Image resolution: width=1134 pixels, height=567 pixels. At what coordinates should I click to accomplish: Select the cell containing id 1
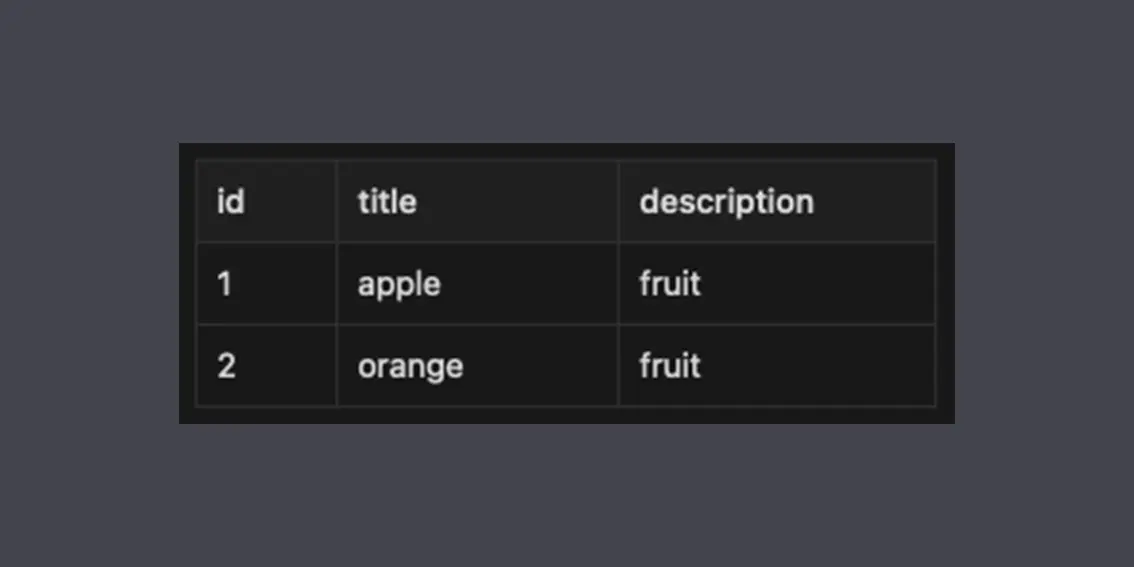coord(266,284)
